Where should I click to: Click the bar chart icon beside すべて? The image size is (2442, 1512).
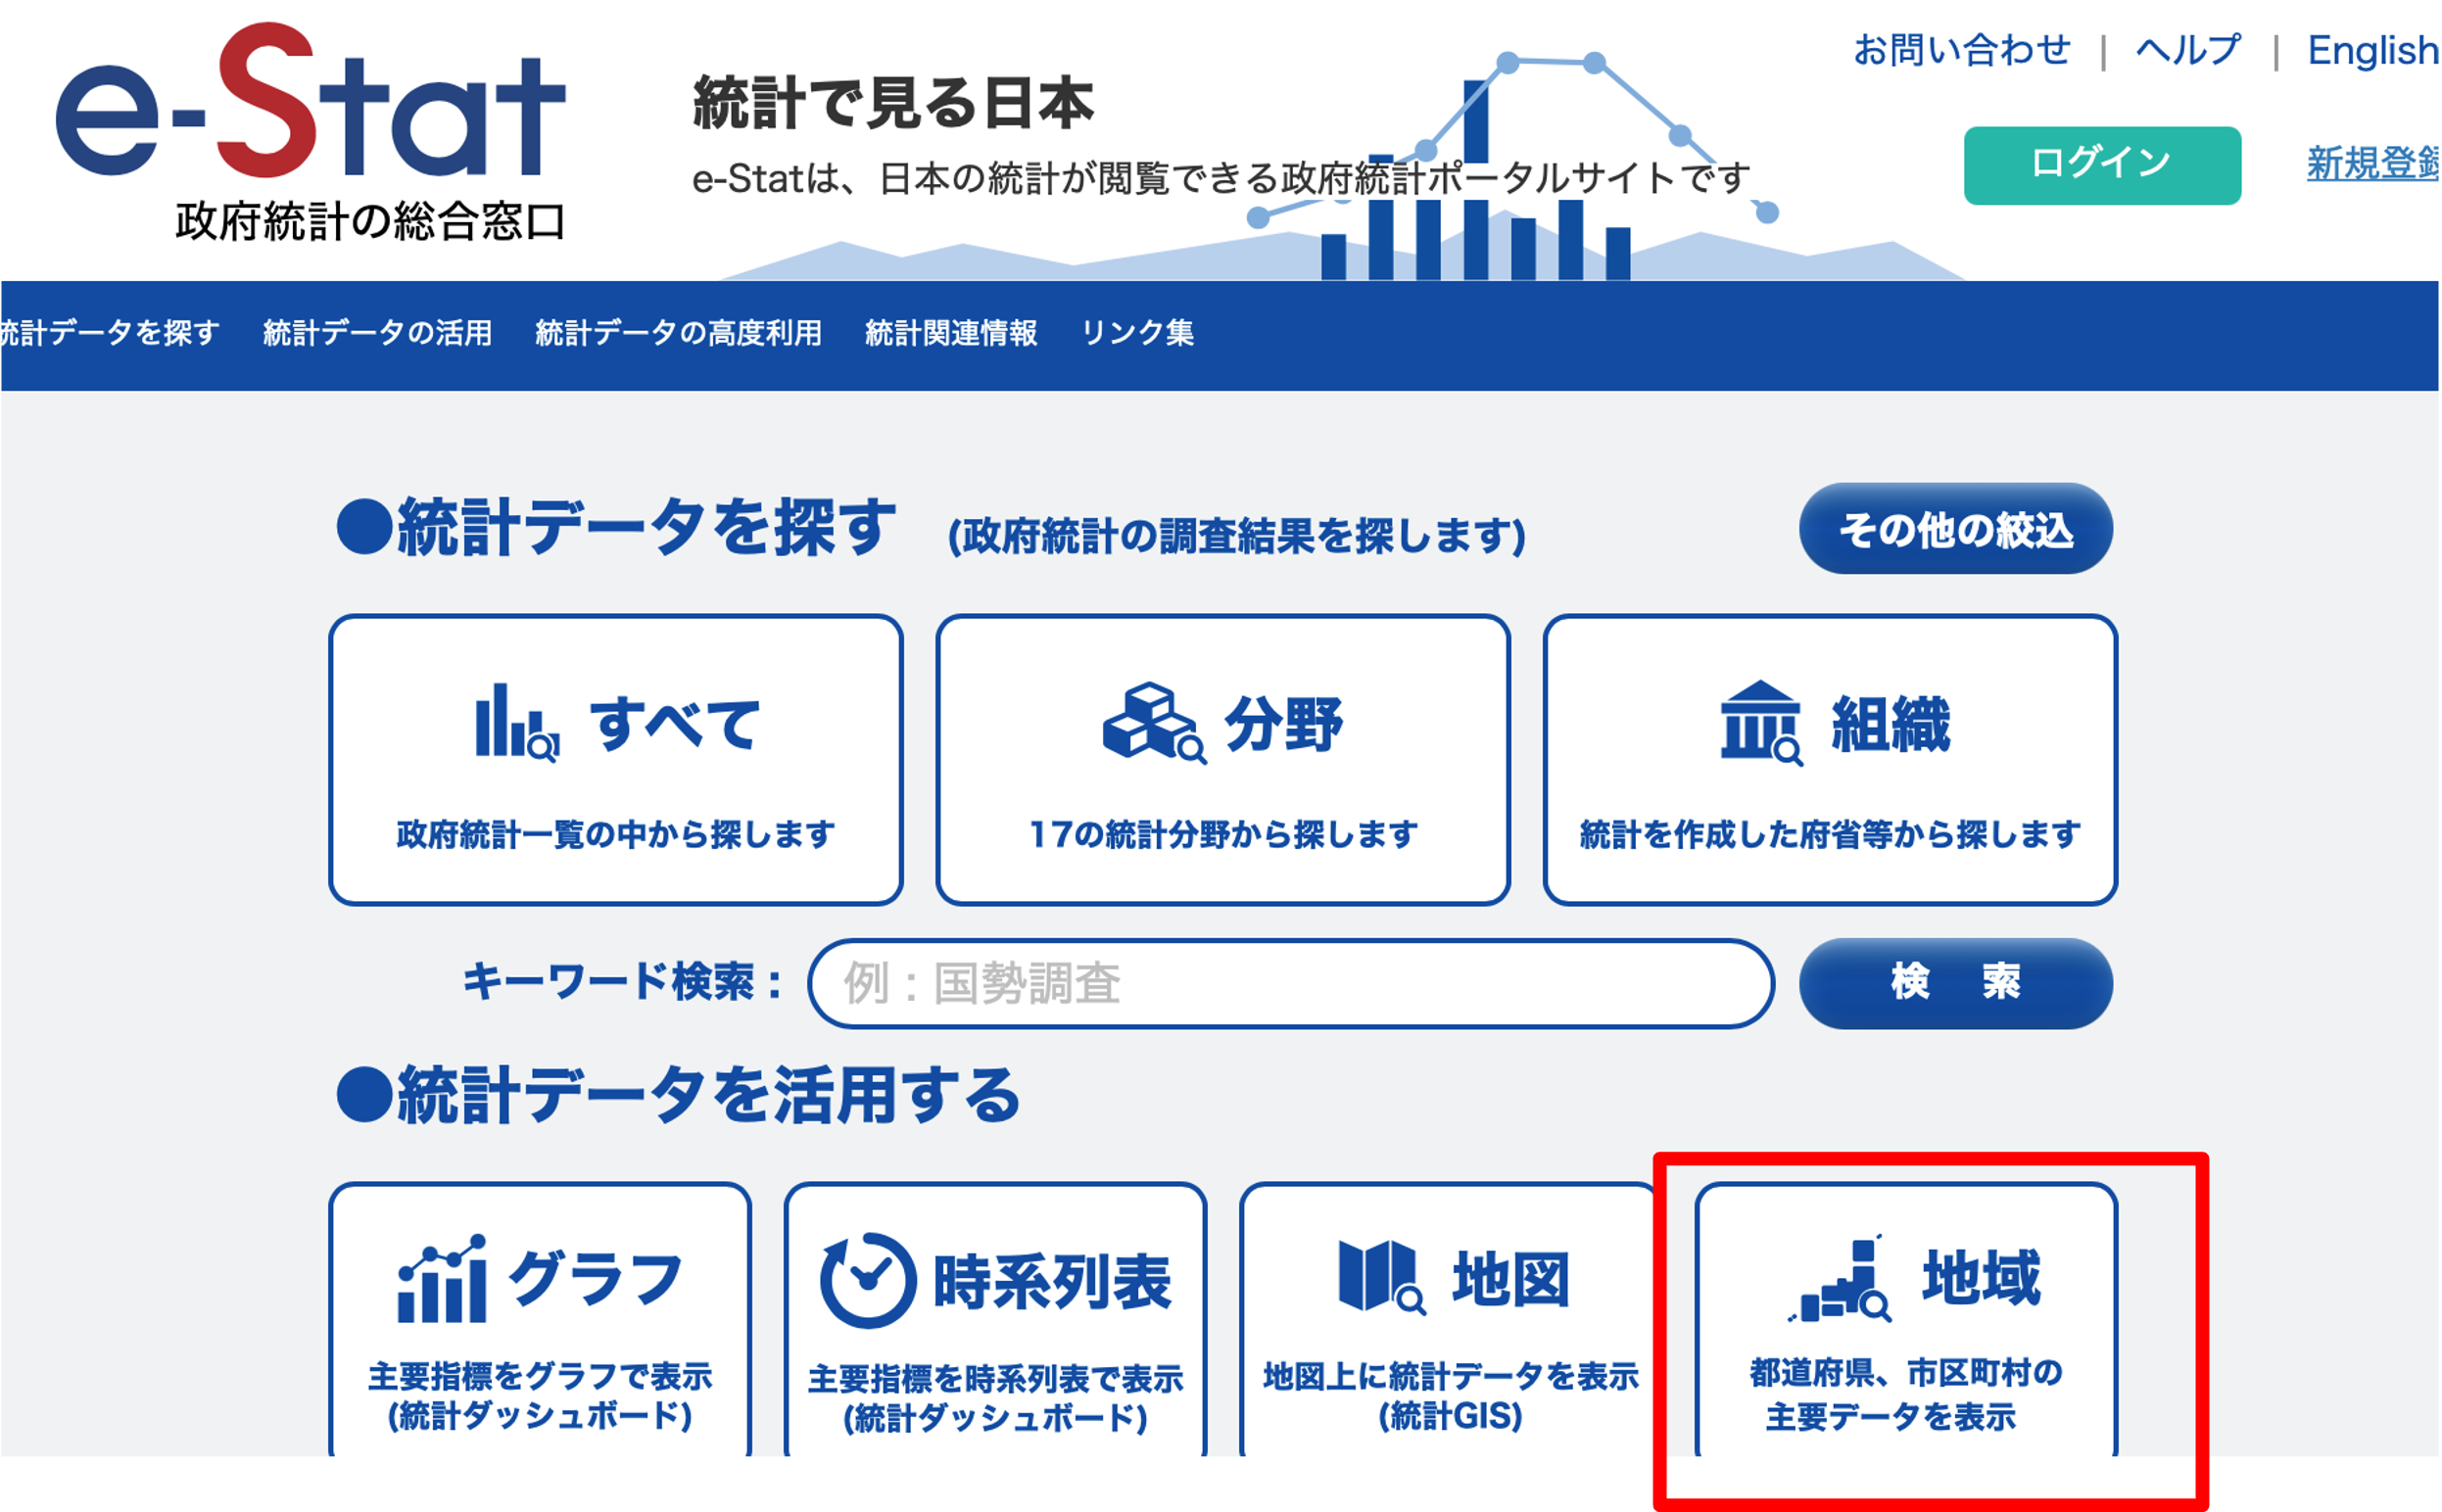pos(517,722)
